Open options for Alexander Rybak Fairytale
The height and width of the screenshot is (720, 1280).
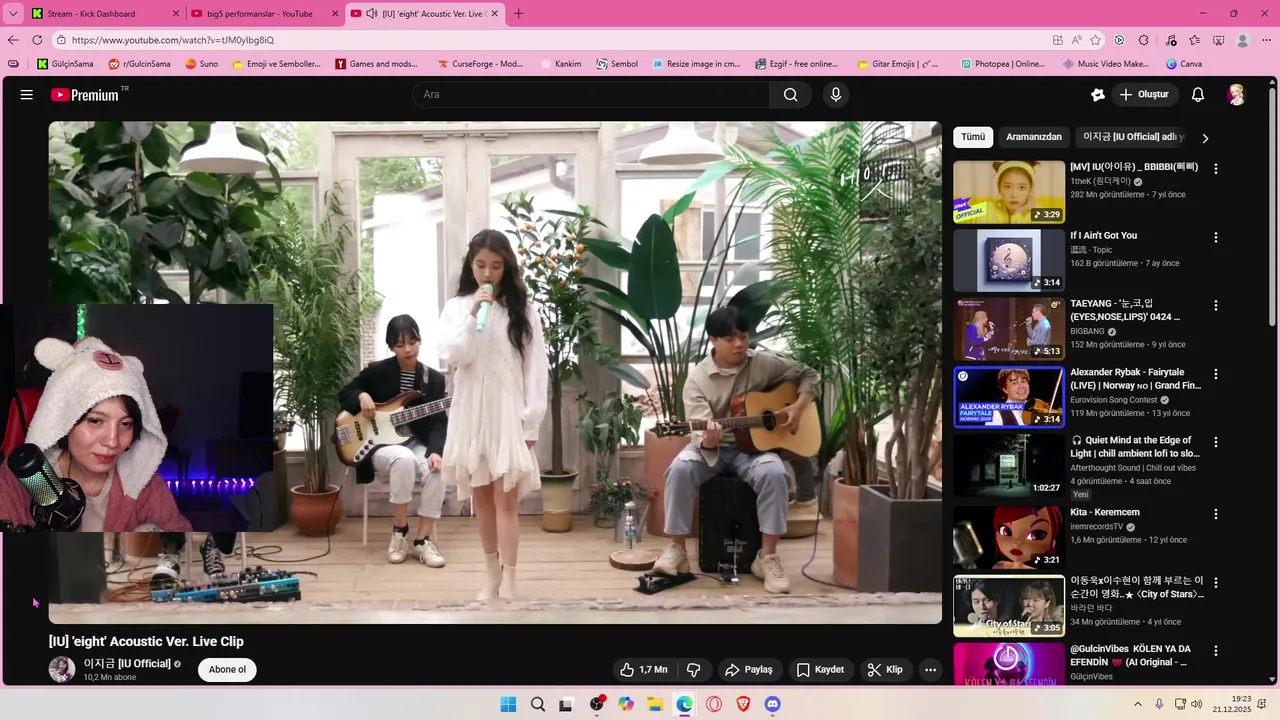[1216, 374]
